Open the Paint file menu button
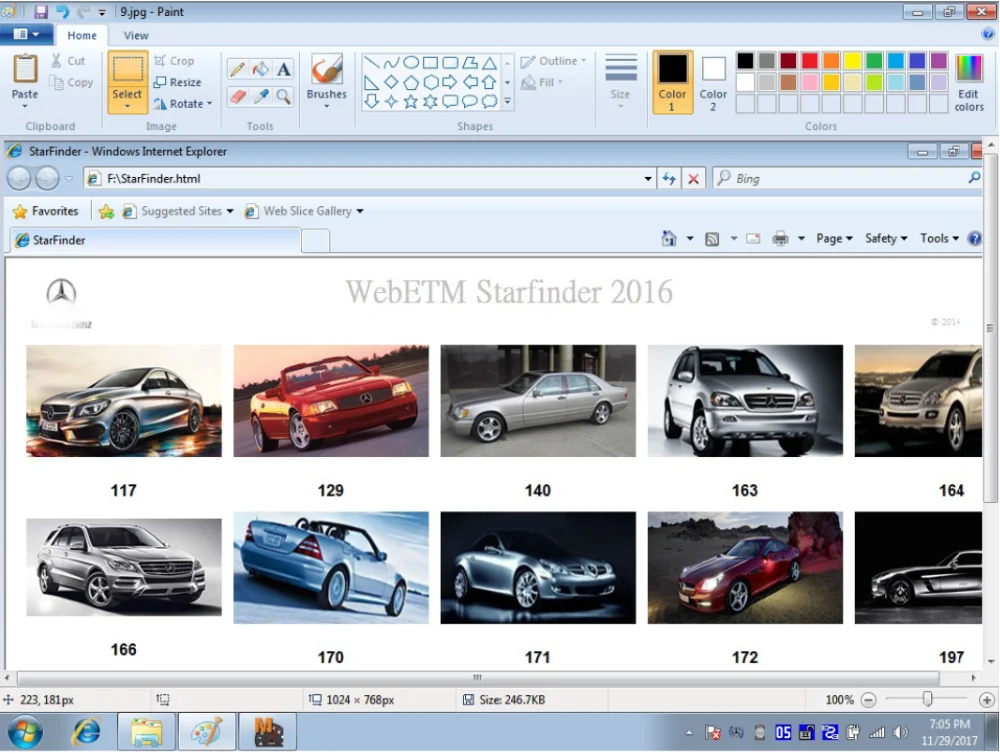This screenshot has height=754, width=1000. point(26,35)
